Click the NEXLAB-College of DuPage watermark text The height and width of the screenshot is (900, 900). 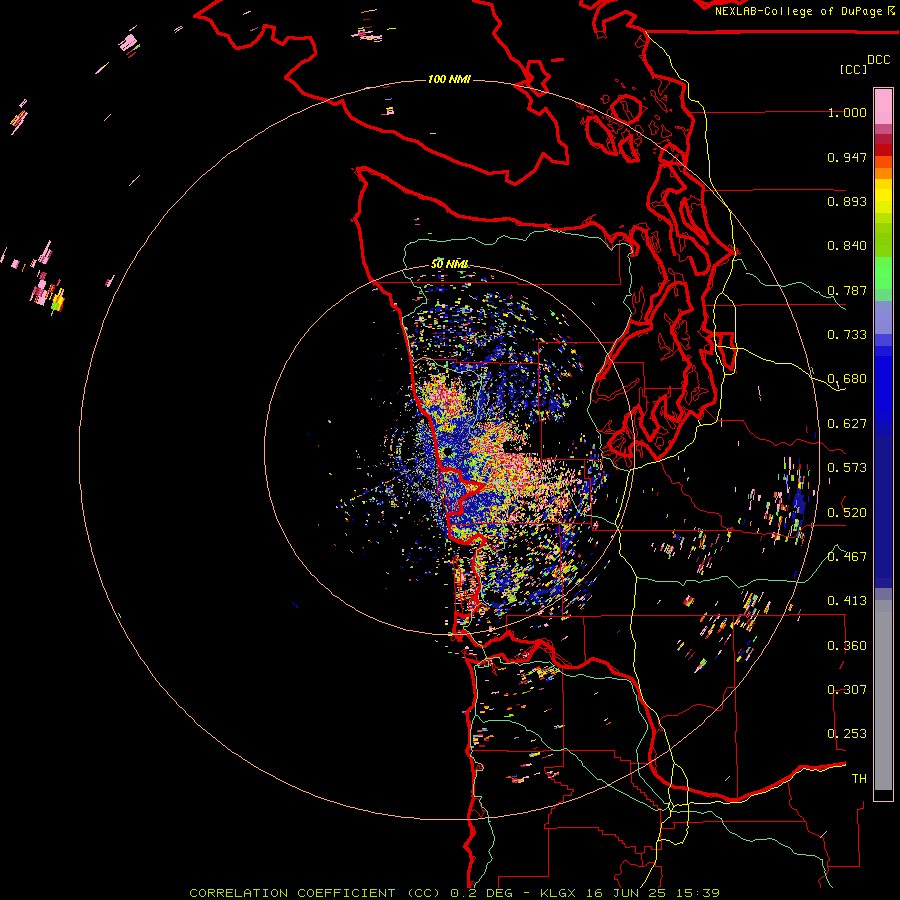798,11
